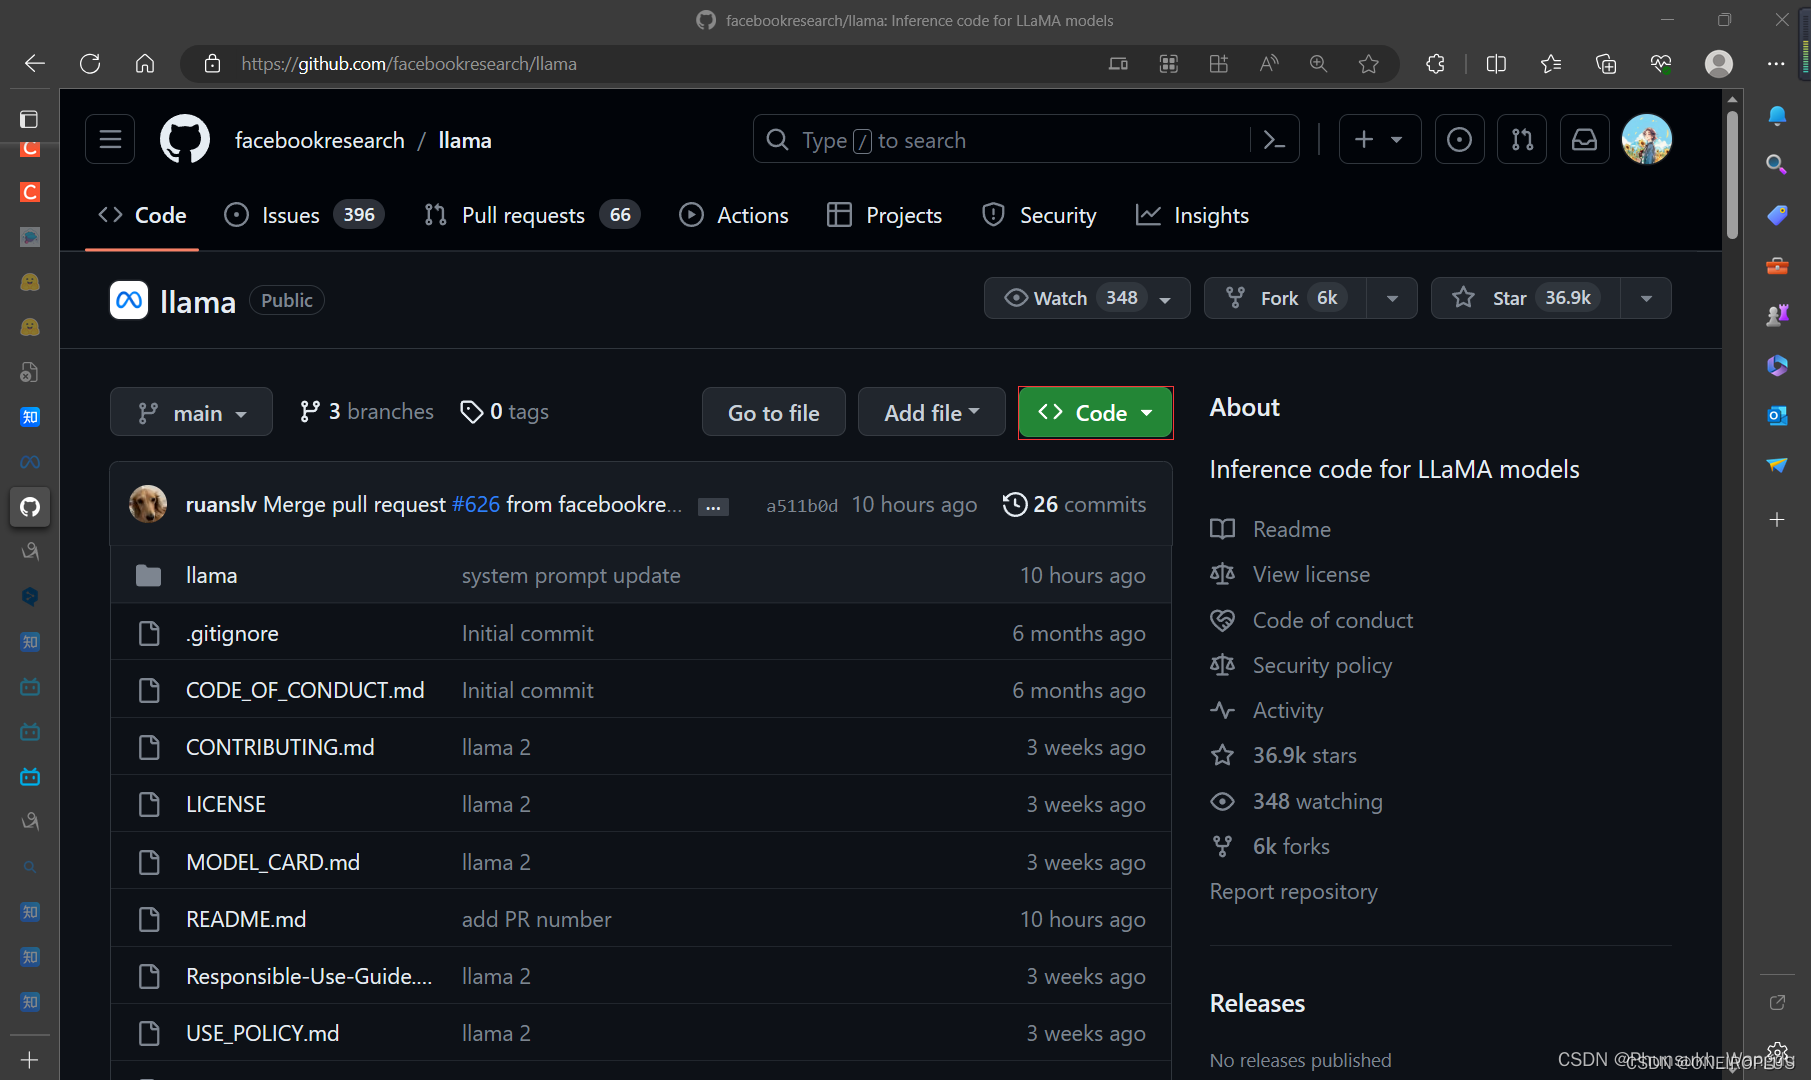Open the 0 tags link
Viewport: 1811px width, 1080px height.
(504, 412)
